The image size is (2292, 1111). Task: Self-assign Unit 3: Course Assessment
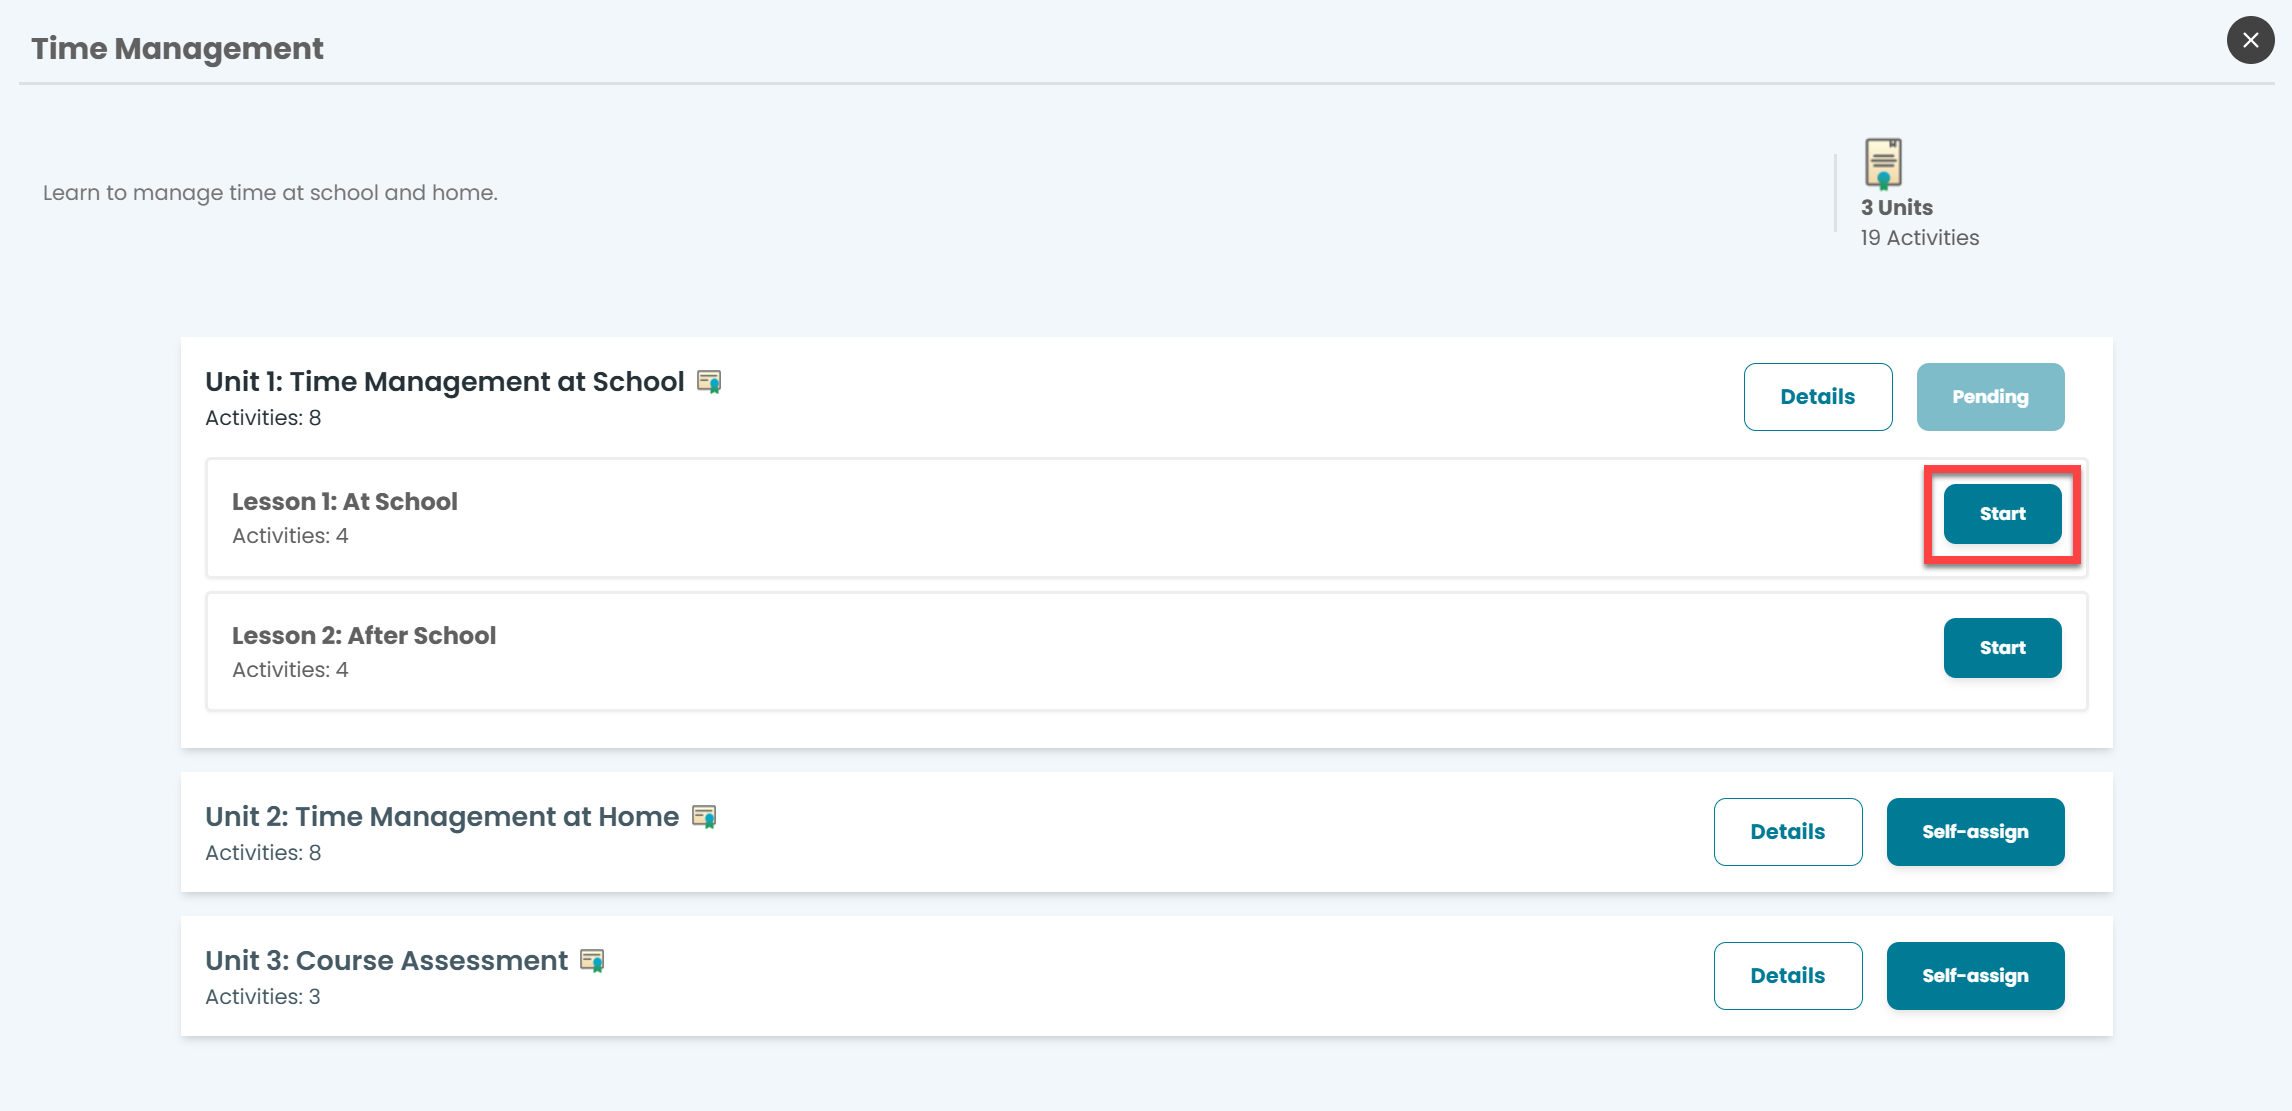pyautogui.click(x=1975, y=976)
